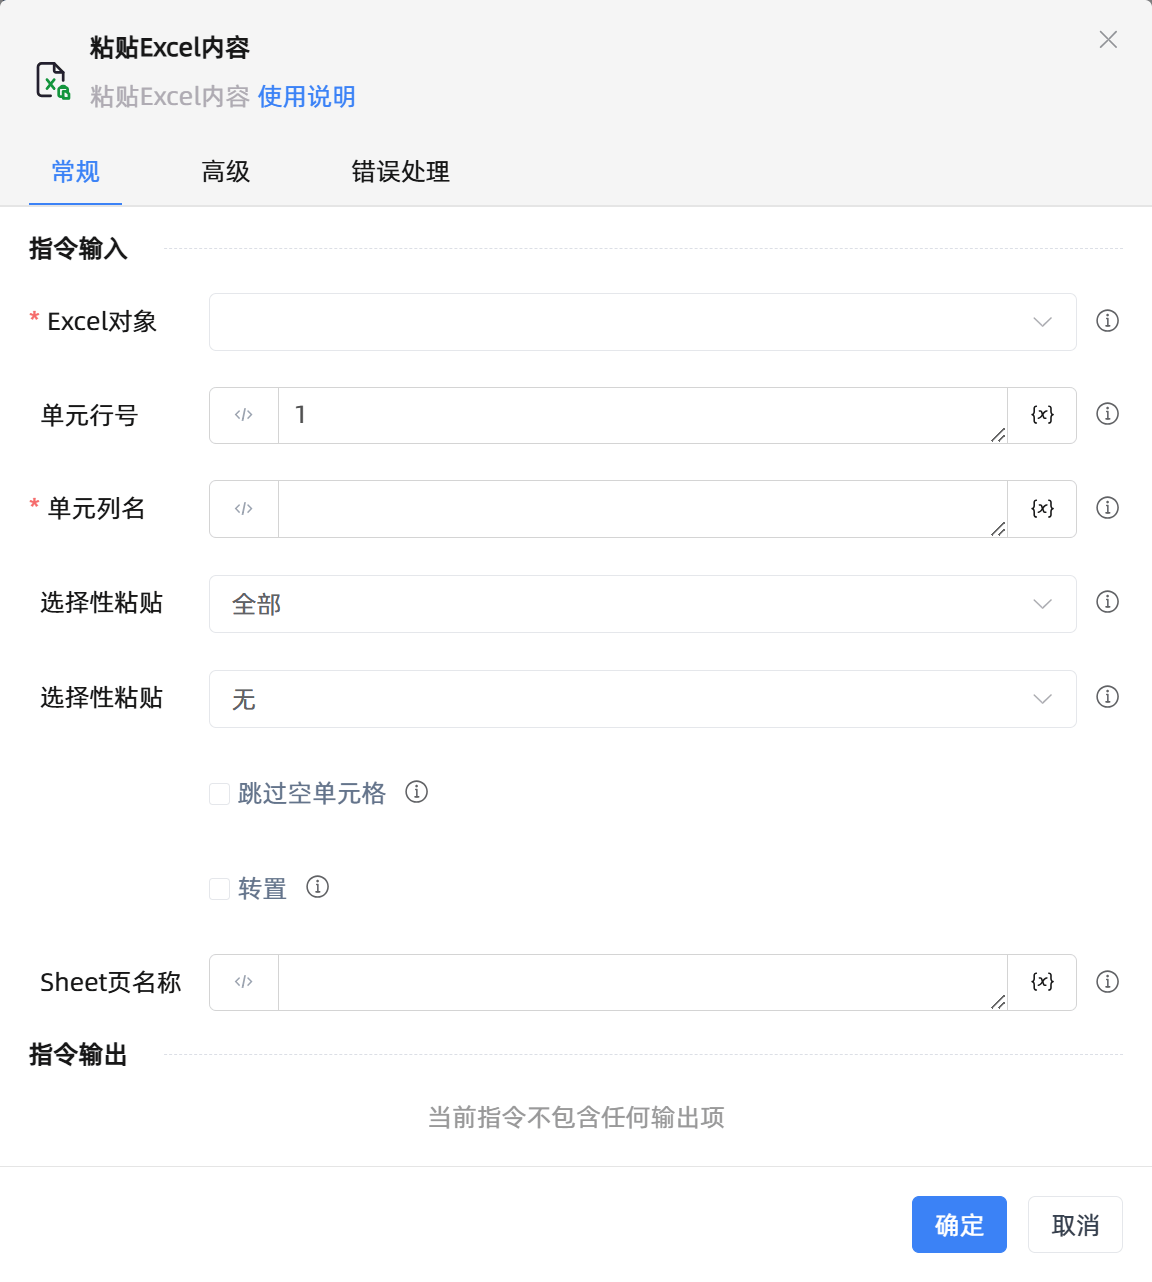Click the {x} variable icon for 单元行号
Viewport: 1152px width, 1282px height.
1041,415
